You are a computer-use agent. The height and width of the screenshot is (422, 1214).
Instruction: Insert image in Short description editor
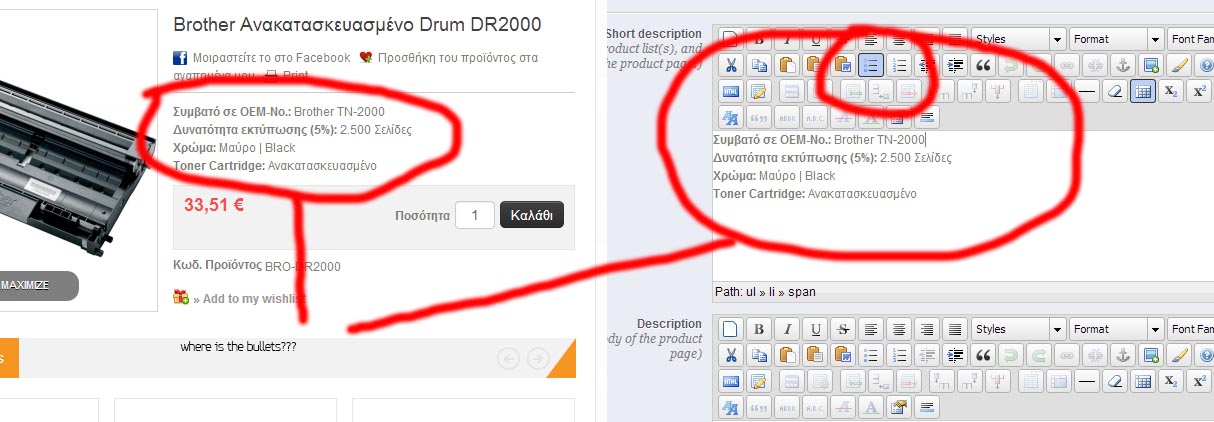1151,65
